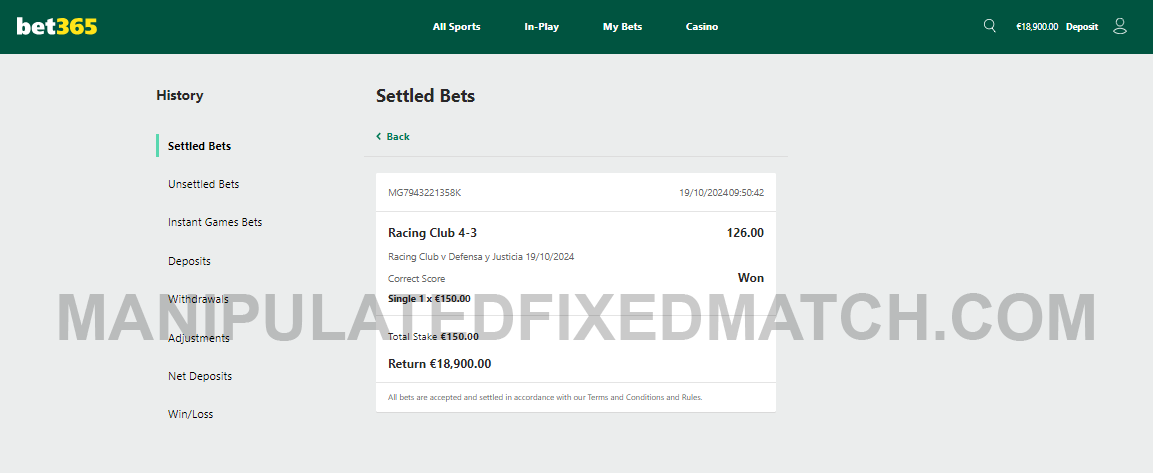Screen dimensions: 1153x473
Task: Open Net Deposits page
Action: click(200, 376)
